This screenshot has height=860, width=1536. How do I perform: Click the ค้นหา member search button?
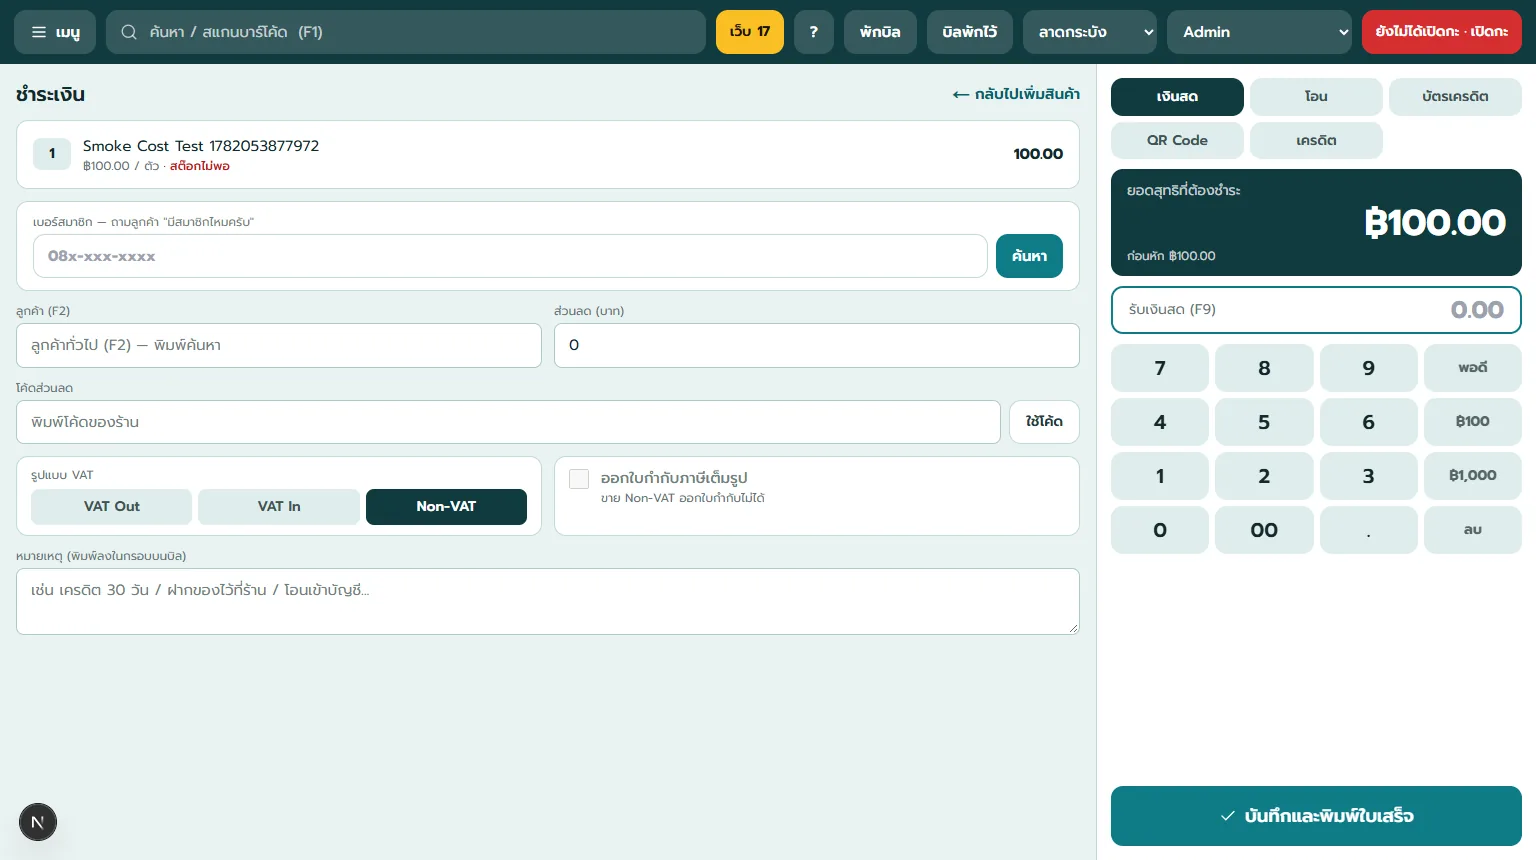(x=1029, y=256)
